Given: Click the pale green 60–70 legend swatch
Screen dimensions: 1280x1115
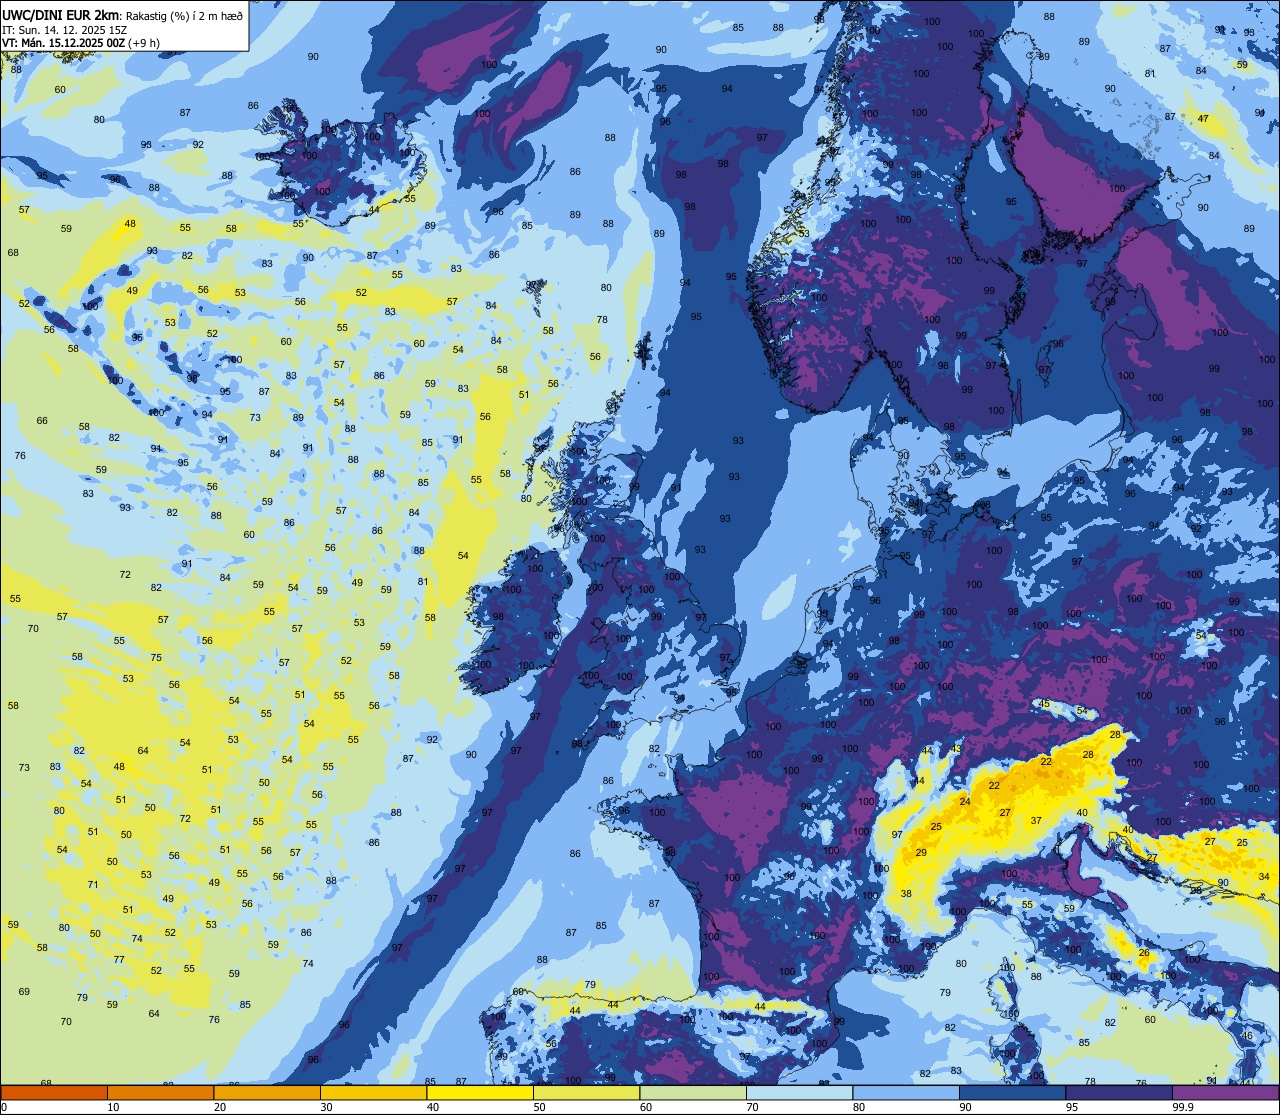Looking at the screenshot, I should (x=693, y=1093).
